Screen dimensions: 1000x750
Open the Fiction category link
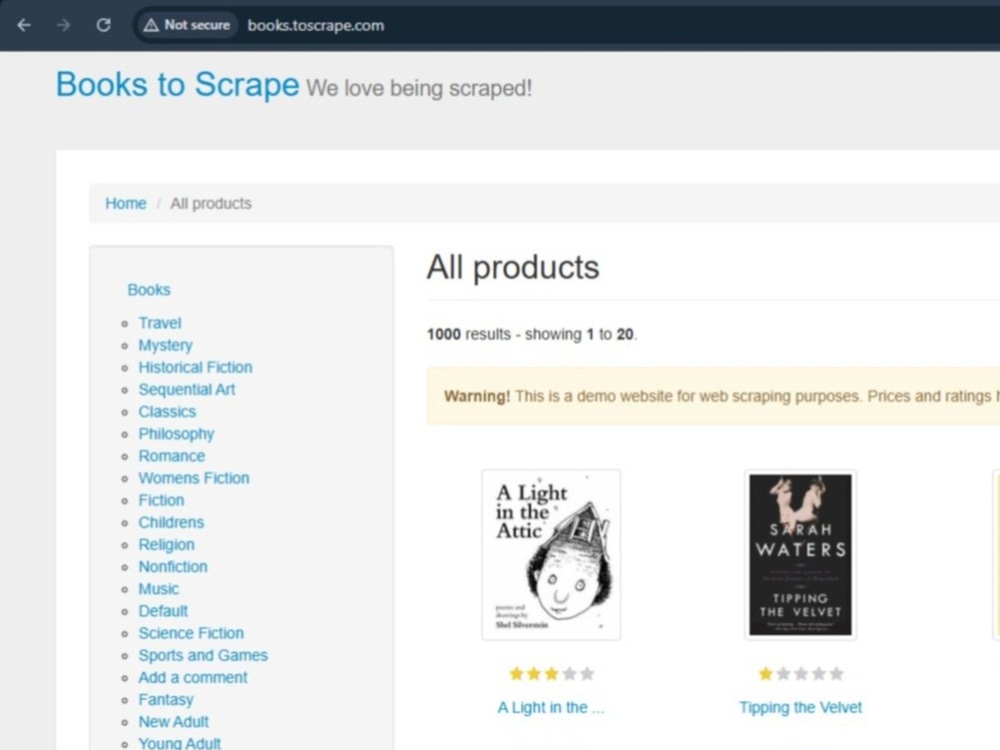click(161, 500)
